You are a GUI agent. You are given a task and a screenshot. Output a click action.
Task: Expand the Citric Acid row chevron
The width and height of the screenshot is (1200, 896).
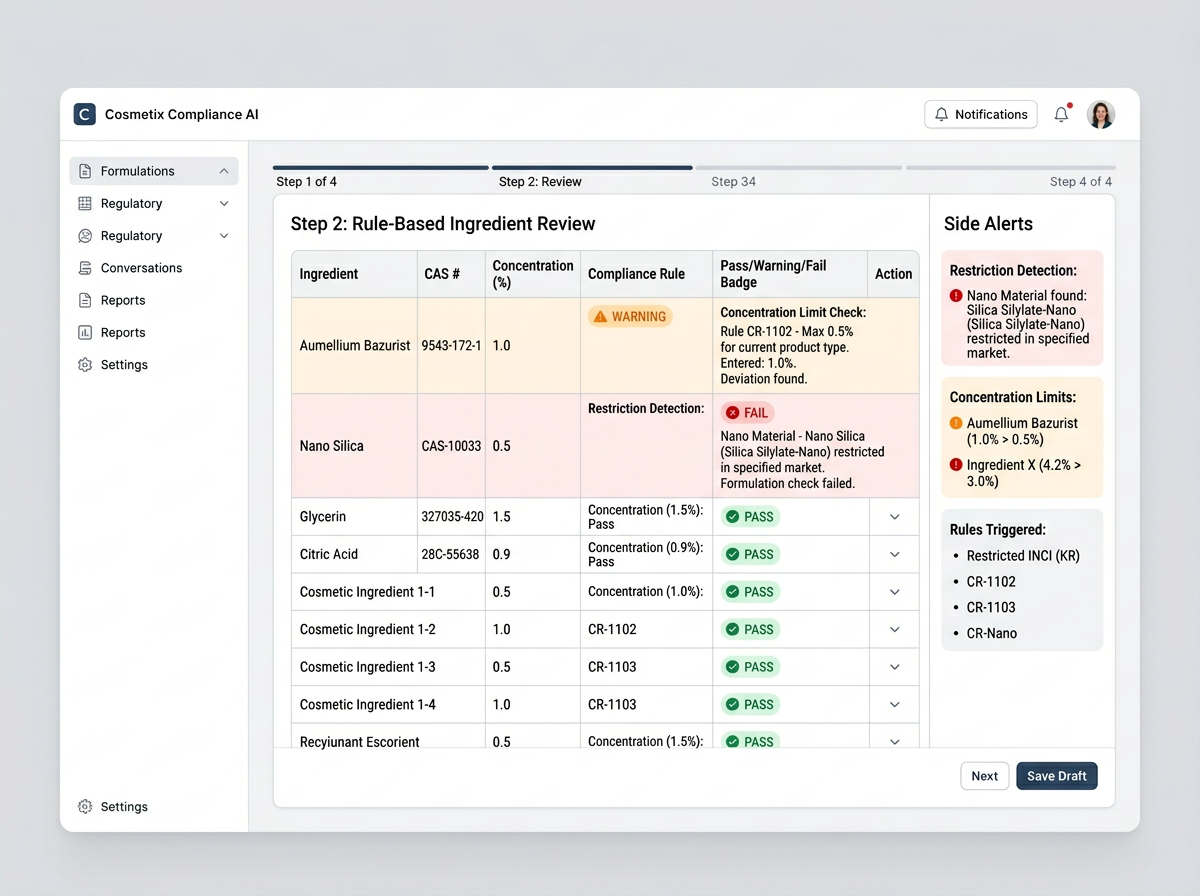click(893, 554)
